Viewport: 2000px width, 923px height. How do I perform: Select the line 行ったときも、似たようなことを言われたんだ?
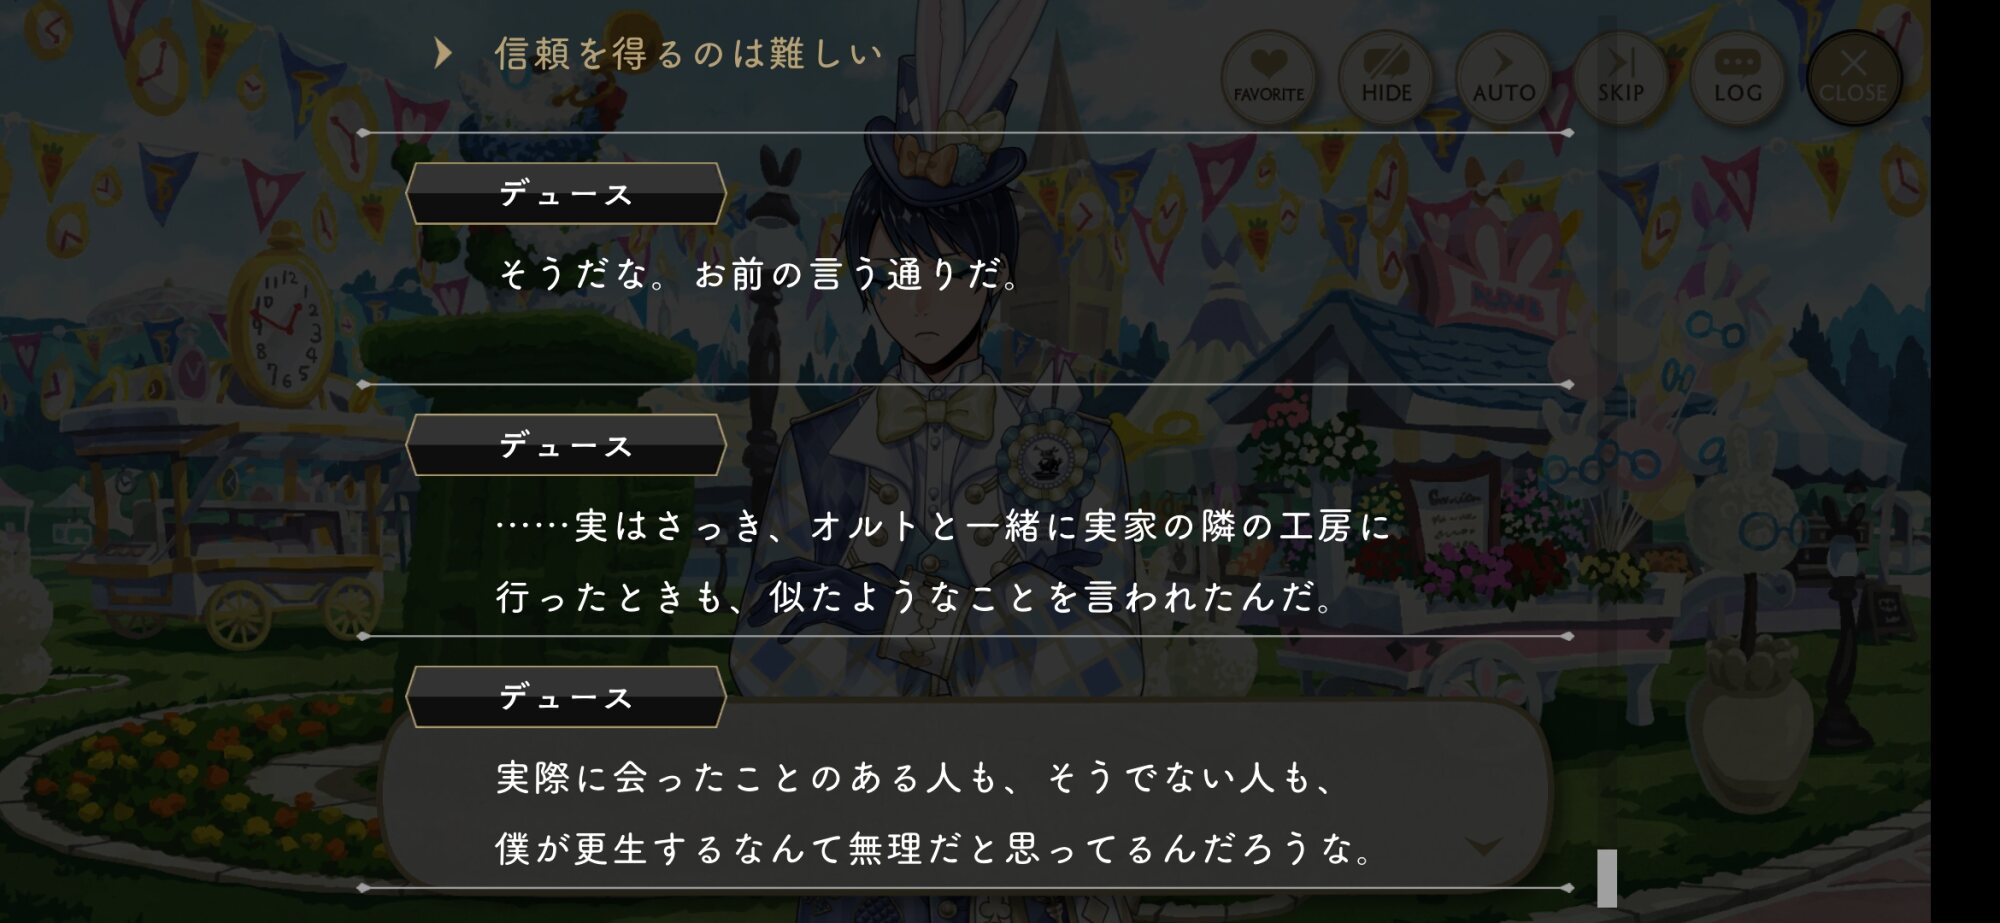coord(914,598)
